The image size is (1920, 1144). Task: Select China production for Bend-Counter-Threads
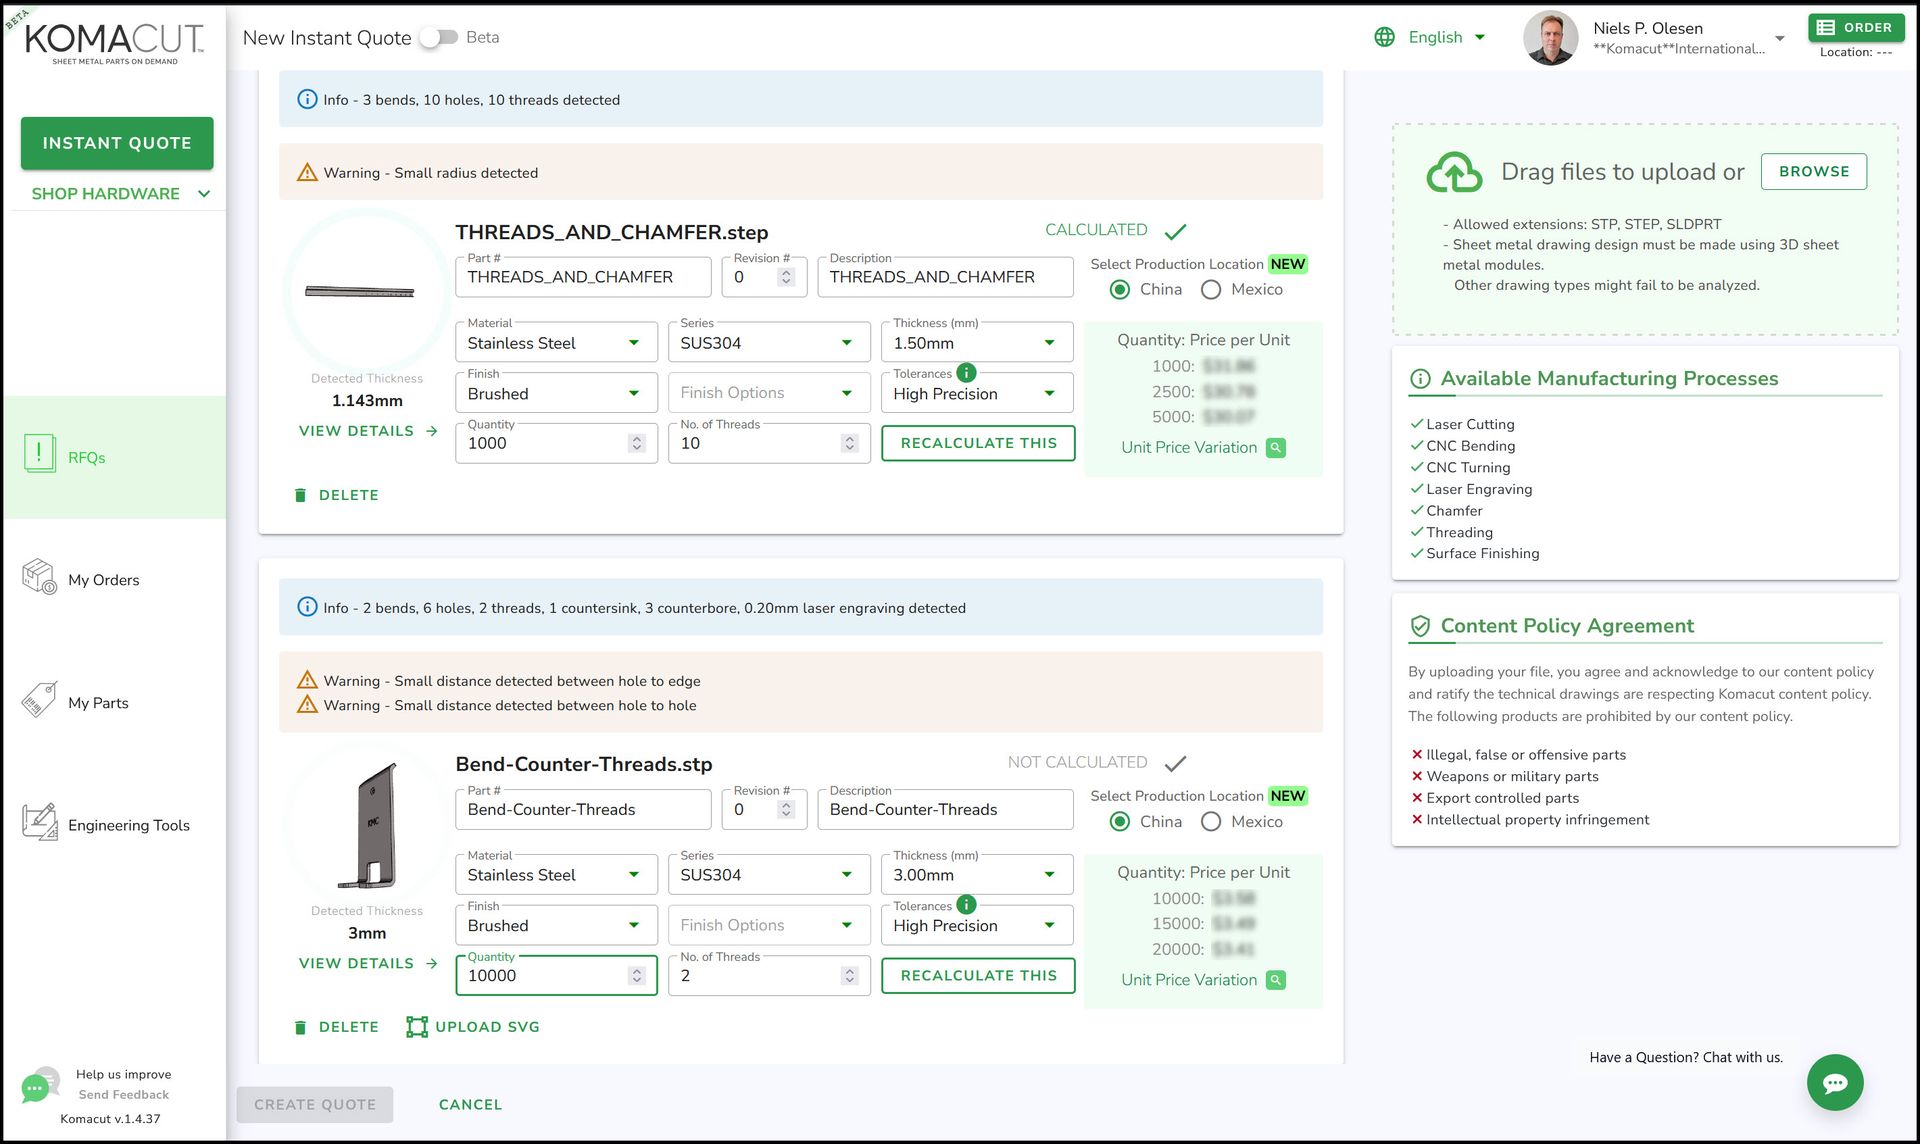[x=1120, y=822]
